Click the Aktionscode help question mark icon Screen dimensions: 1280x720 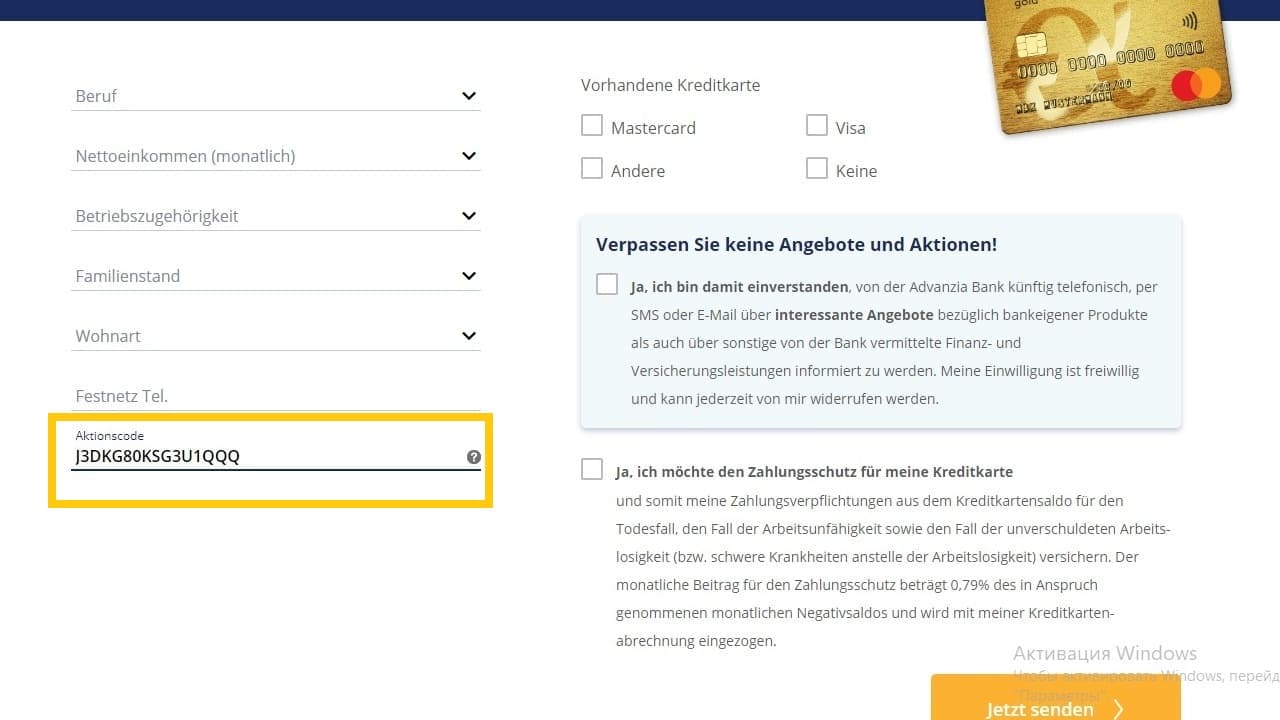[x=473, y=457]
